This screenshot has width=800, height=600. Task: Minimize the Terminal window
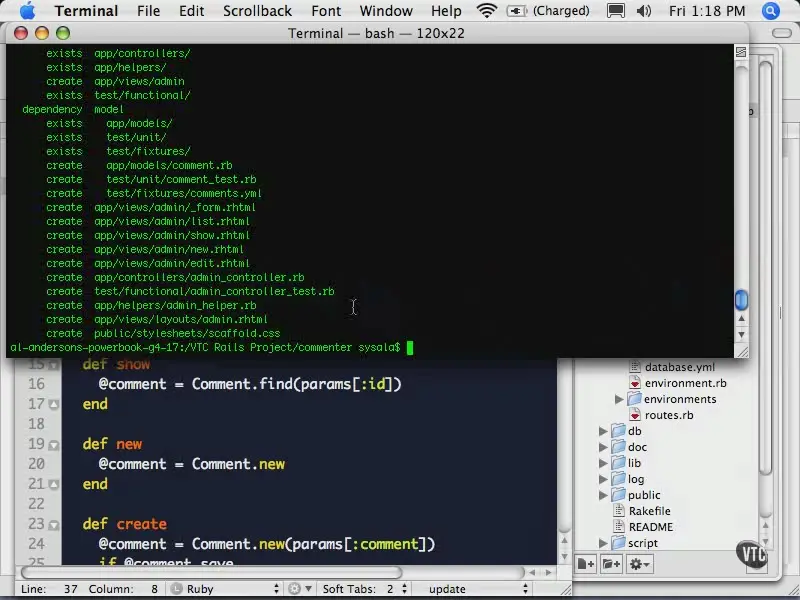42,33
